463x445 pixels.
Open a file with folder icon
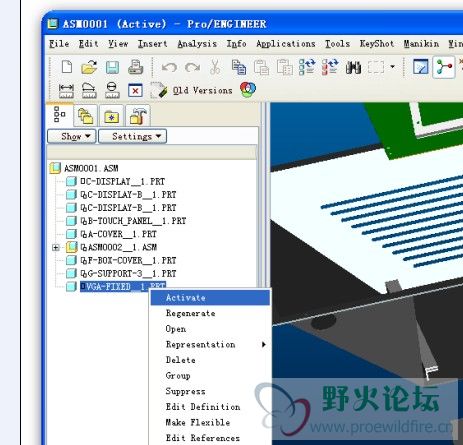(89, 67)
